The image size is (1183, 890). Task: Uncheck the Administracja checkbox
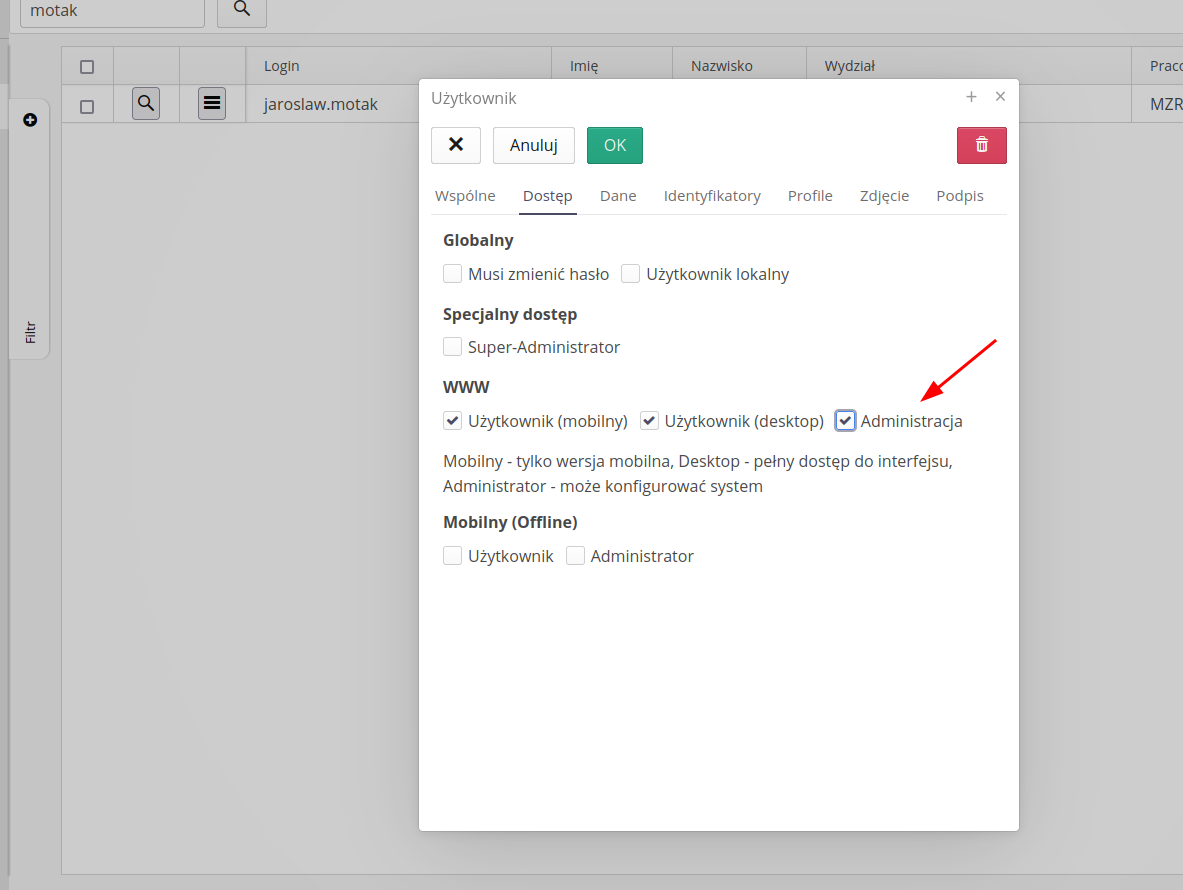tap(846, 421)
